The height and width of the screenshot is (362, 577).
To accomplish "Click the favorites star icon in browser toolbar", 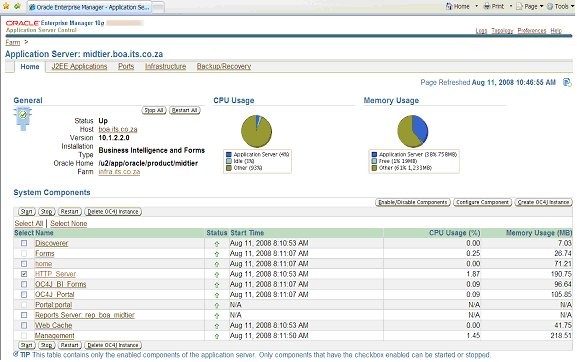I will click(6, 6).
